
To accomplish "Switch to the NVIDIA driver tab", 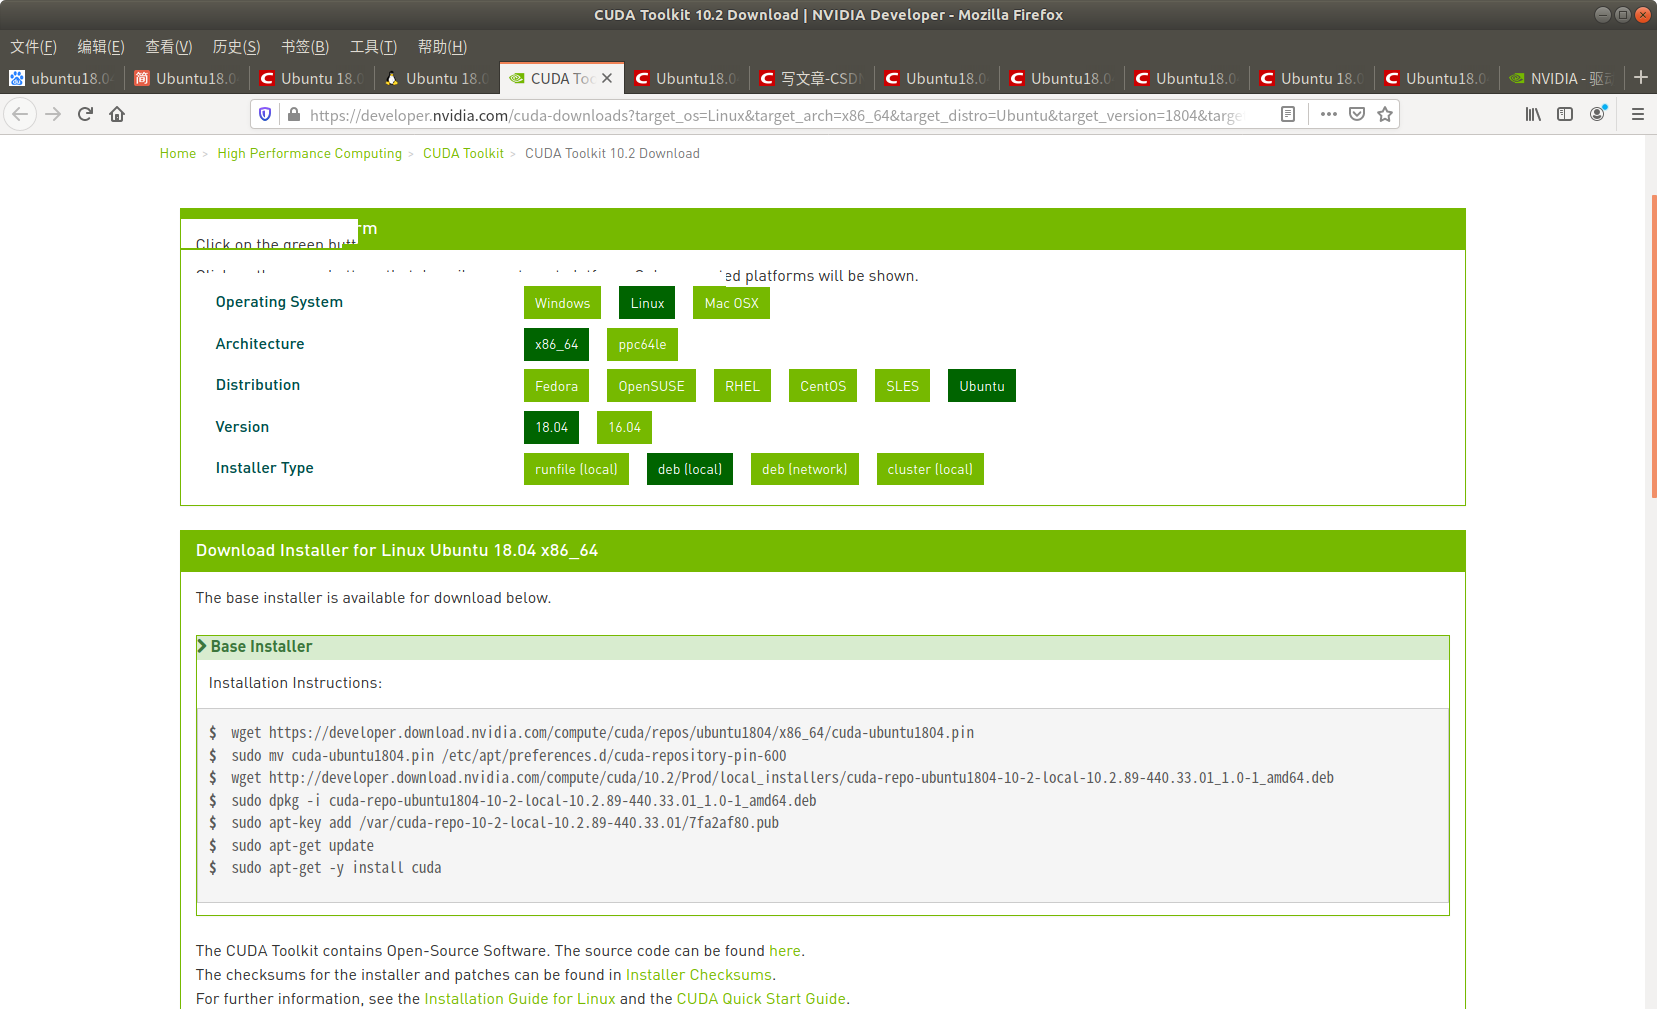I will click(x=1562, y=78).
